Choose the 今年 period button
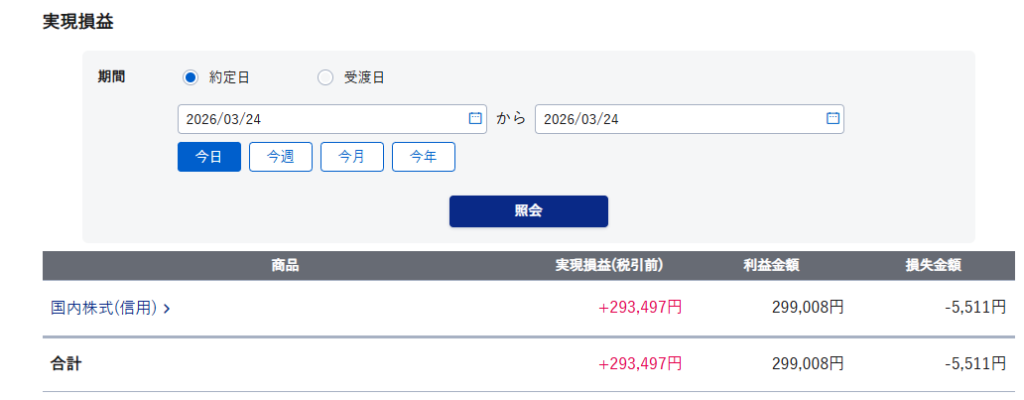Image resolution: width=1024 pixels, height=400 pixels. click(x=423, y=157)
